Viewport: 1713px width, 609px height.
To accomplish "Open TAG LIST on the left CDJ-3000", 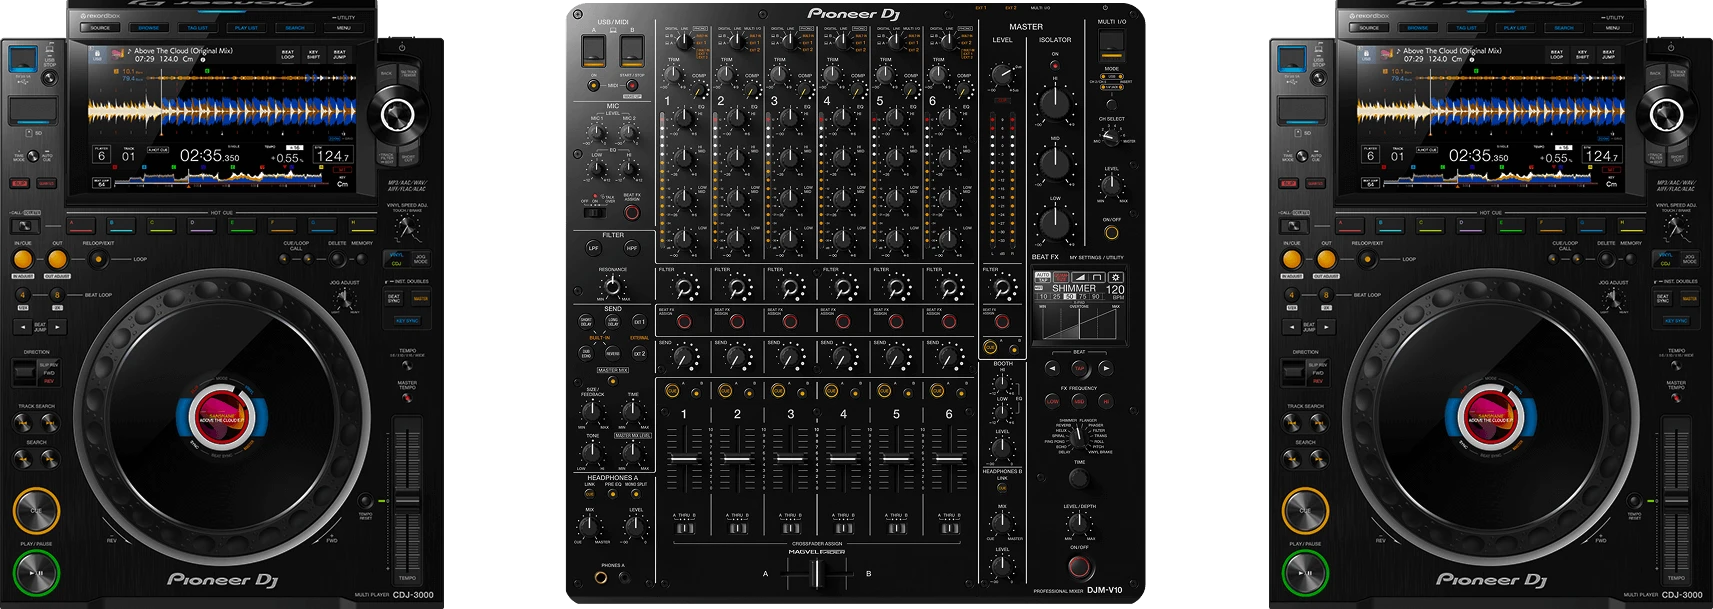I will tap(198, 28).
